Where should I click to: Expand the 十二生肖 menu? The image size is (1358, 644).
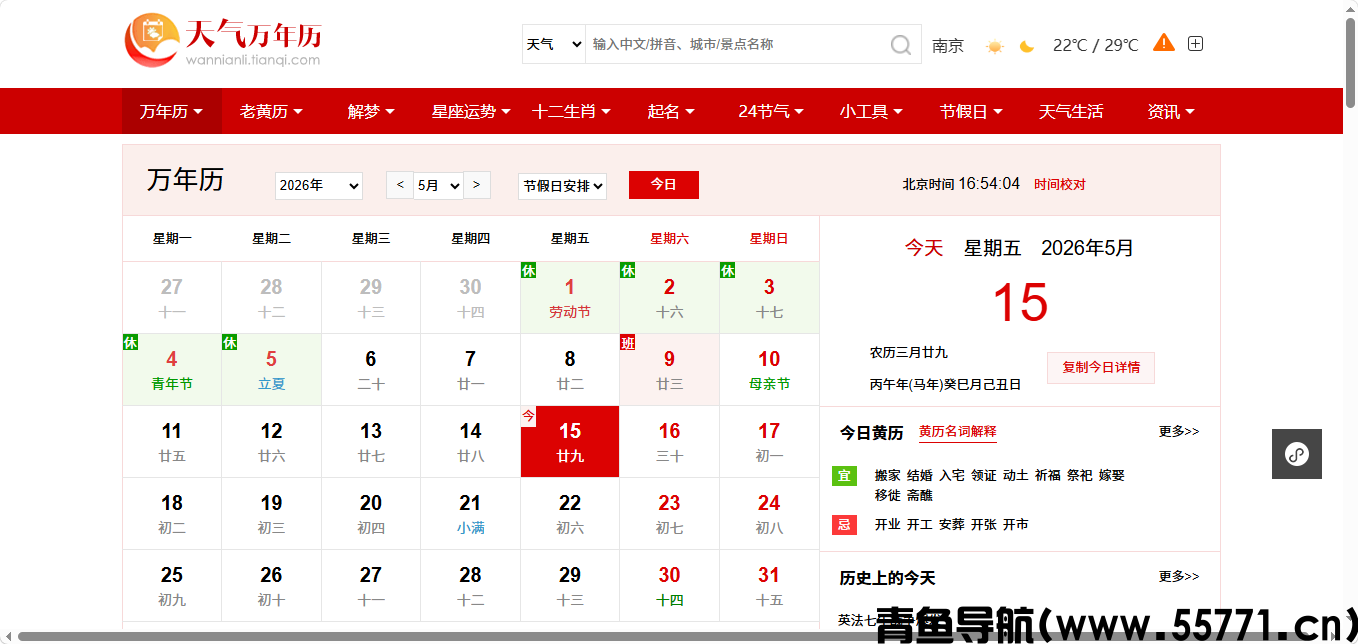571,111
